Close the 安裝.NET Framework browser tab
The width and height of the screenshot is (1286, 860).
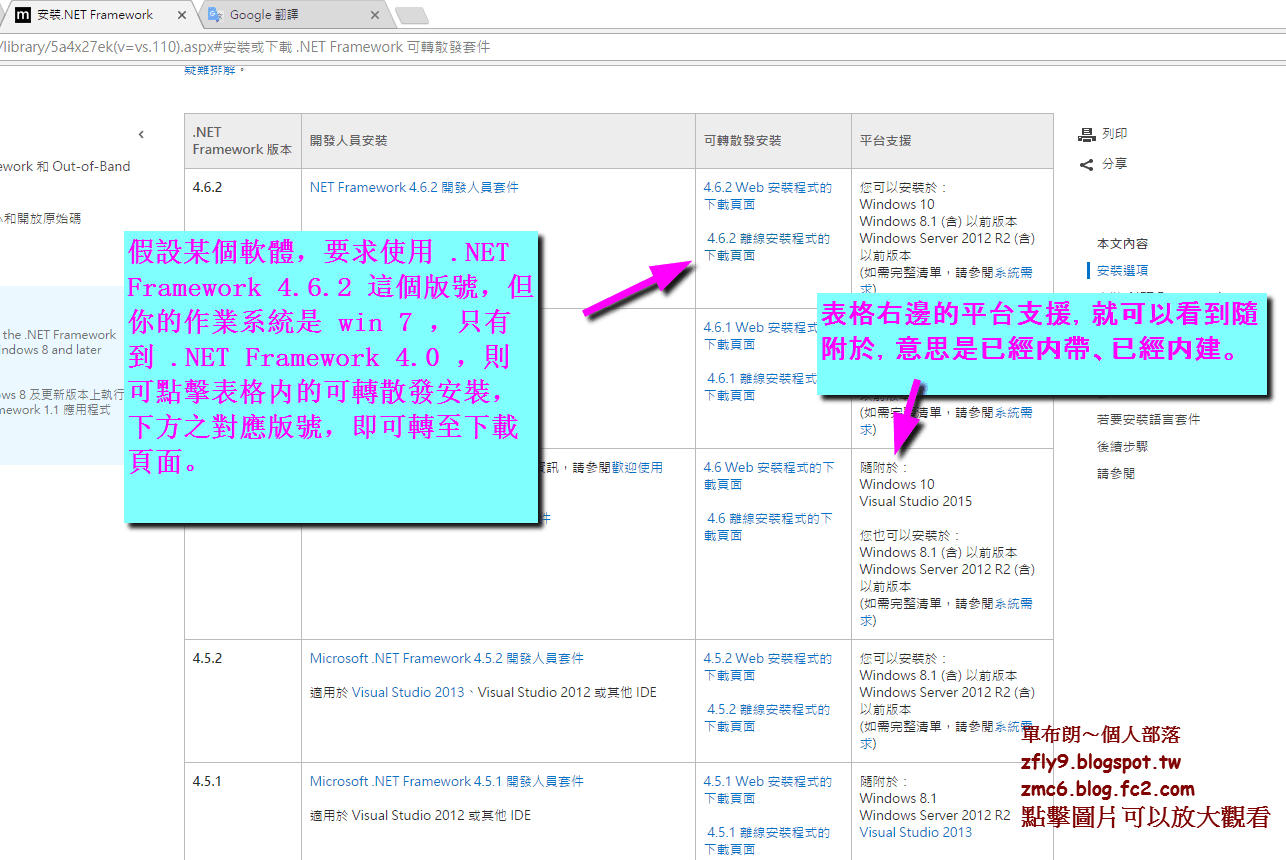[181, 15]
